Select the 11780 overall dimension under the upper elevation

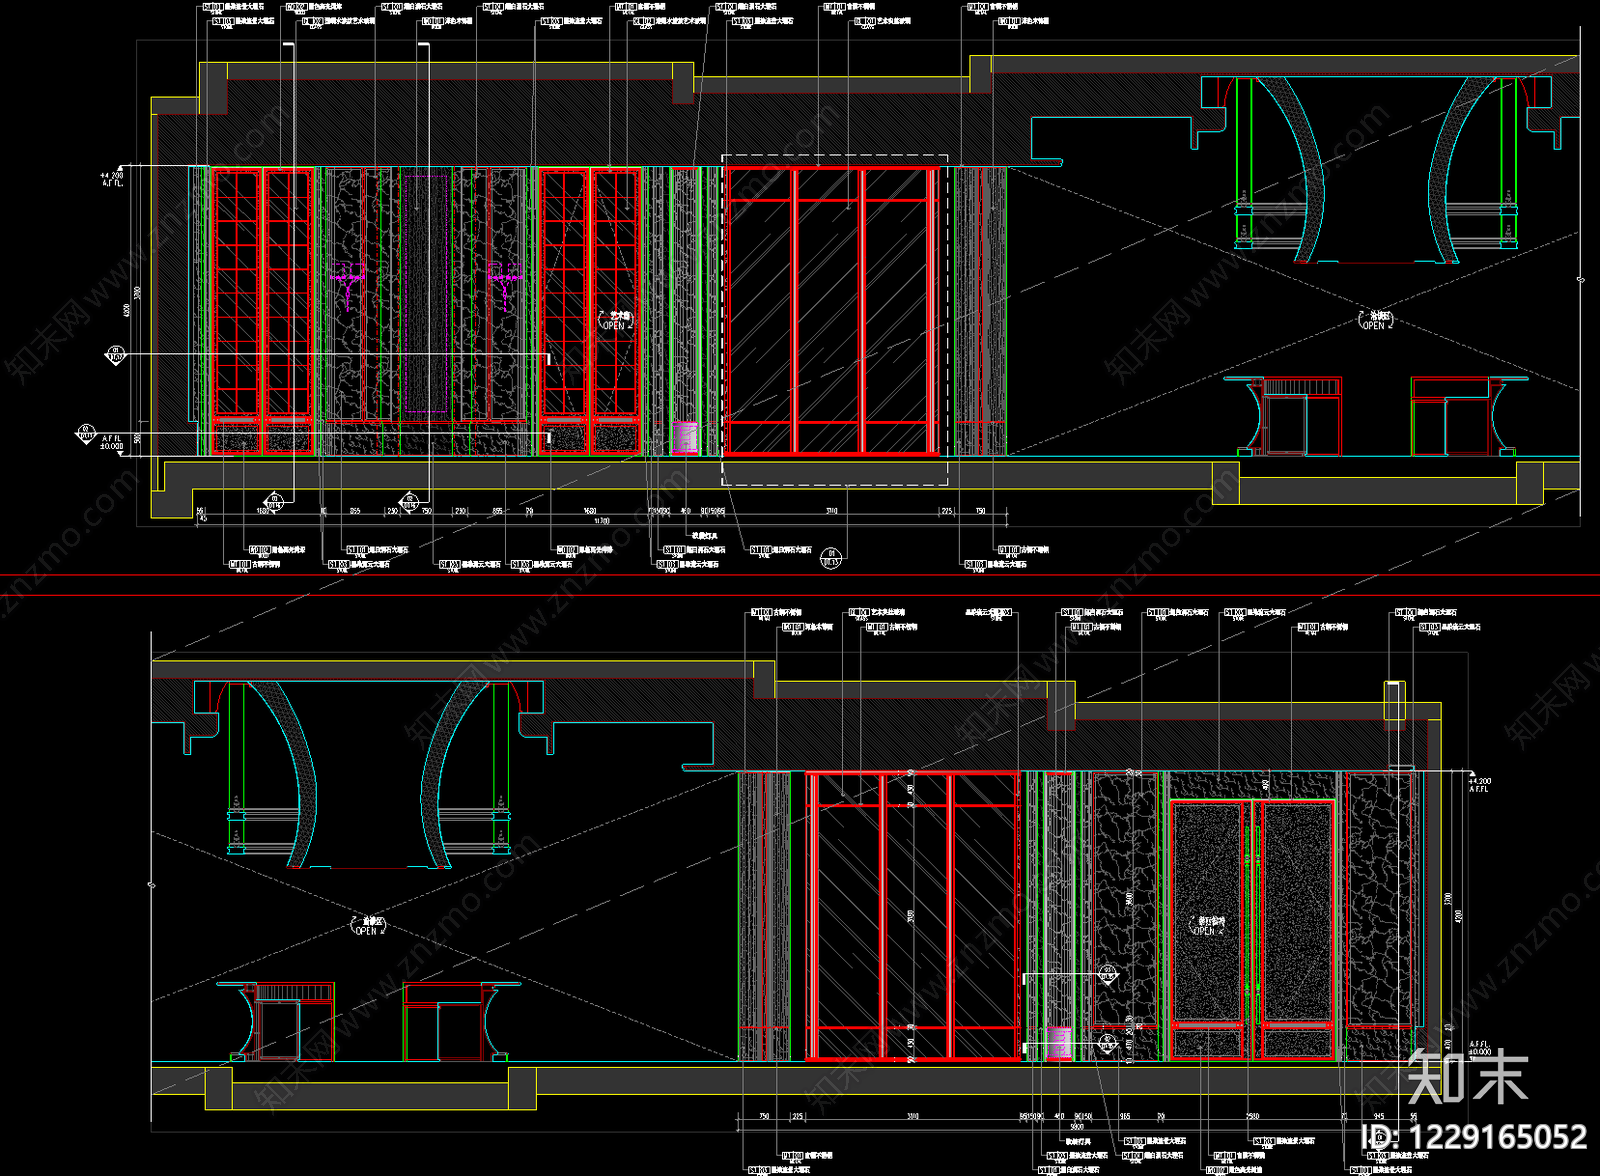(x=601, y=521)
